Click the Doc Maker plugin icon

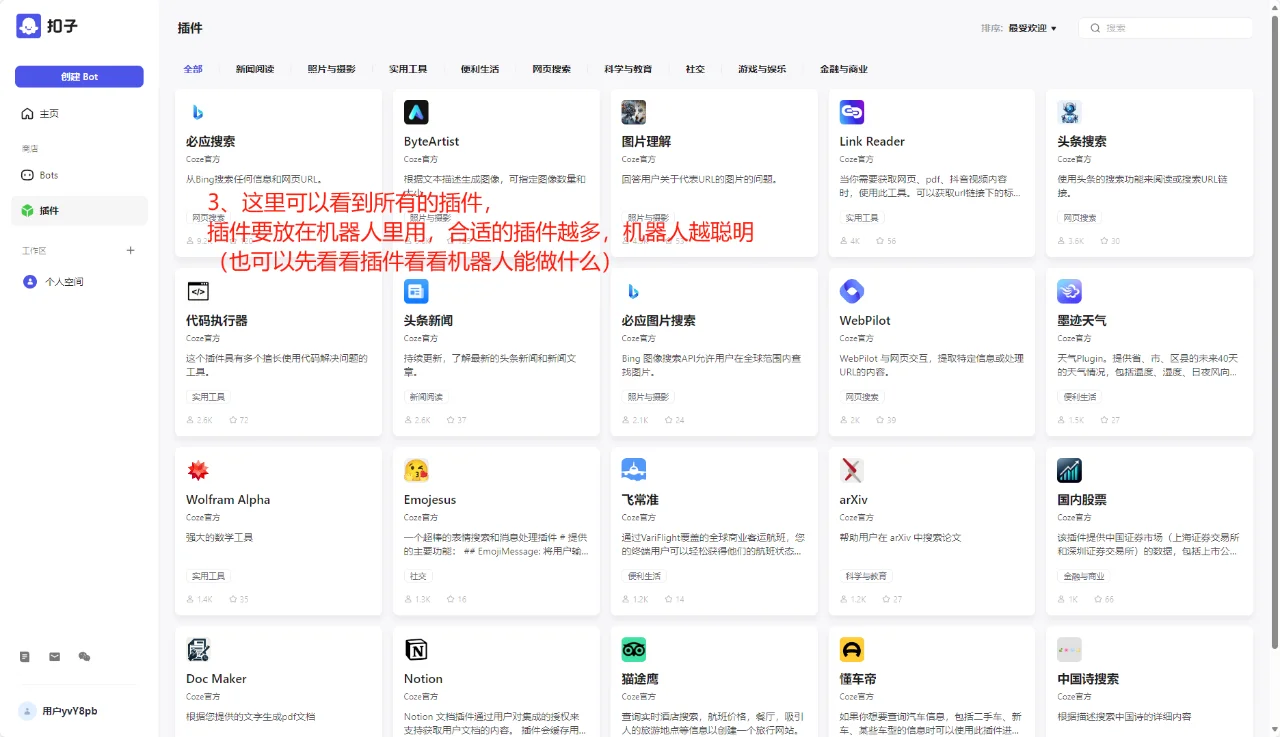(x=198, y=649)
